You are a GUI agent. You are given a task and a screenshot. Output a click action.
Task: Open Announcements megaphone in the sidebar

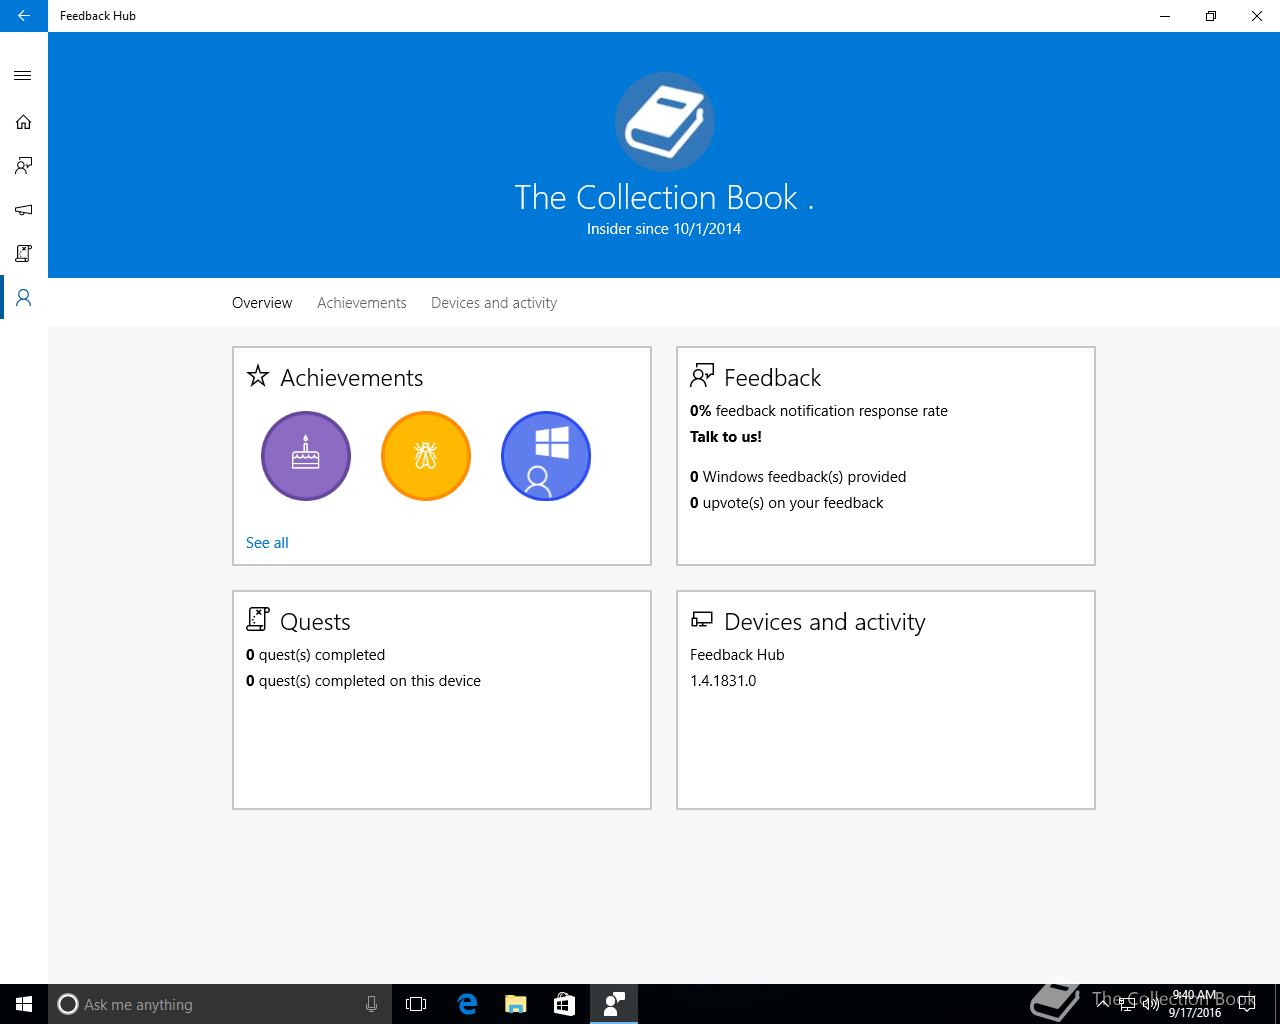coord(23,210)
